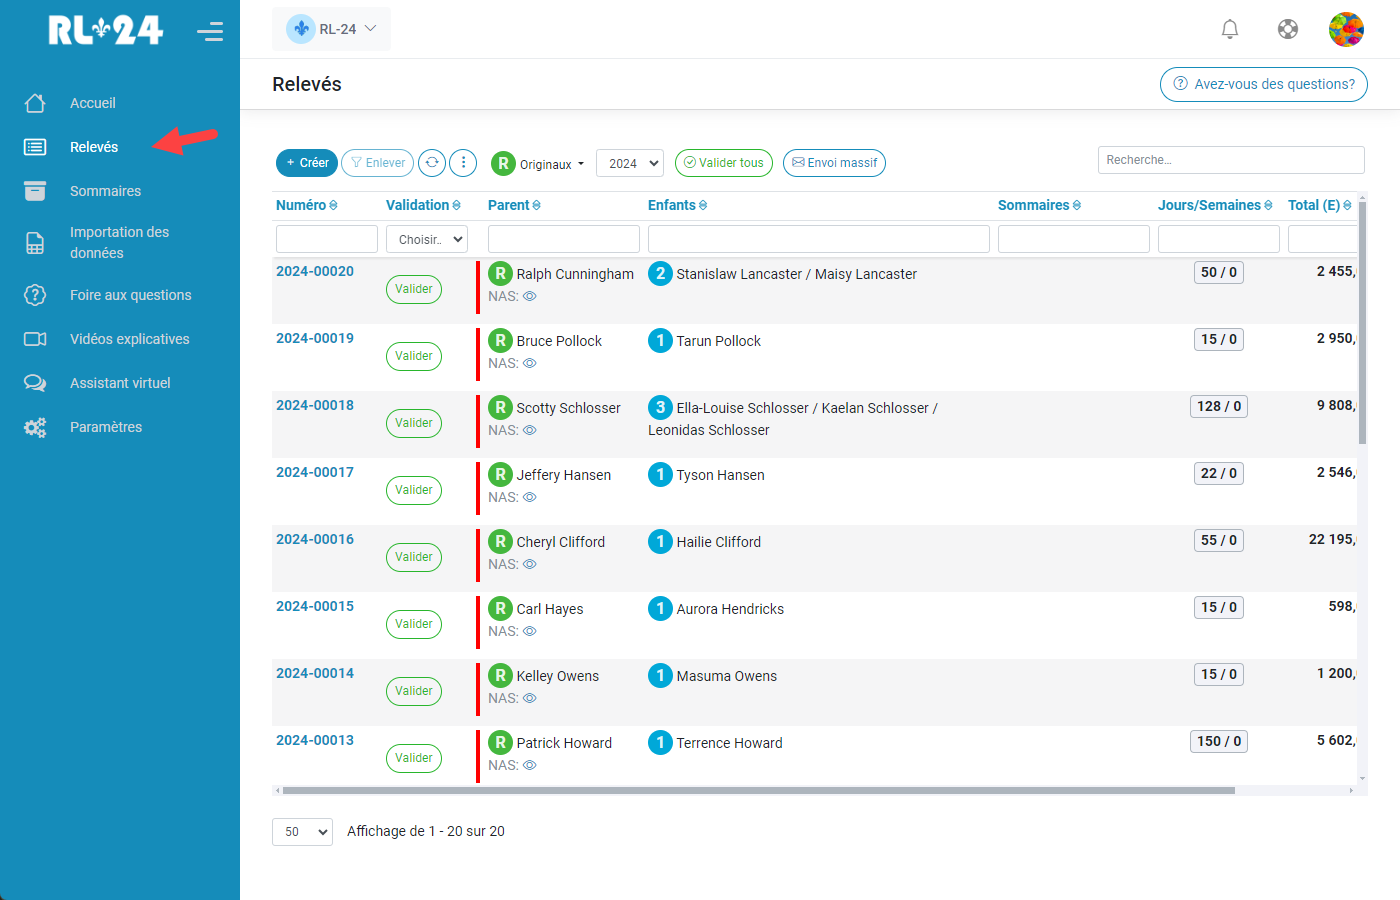Viewport: 1400px width, 900px height.
Task: Refresh the relevés list
Action: tap(432, 162)
